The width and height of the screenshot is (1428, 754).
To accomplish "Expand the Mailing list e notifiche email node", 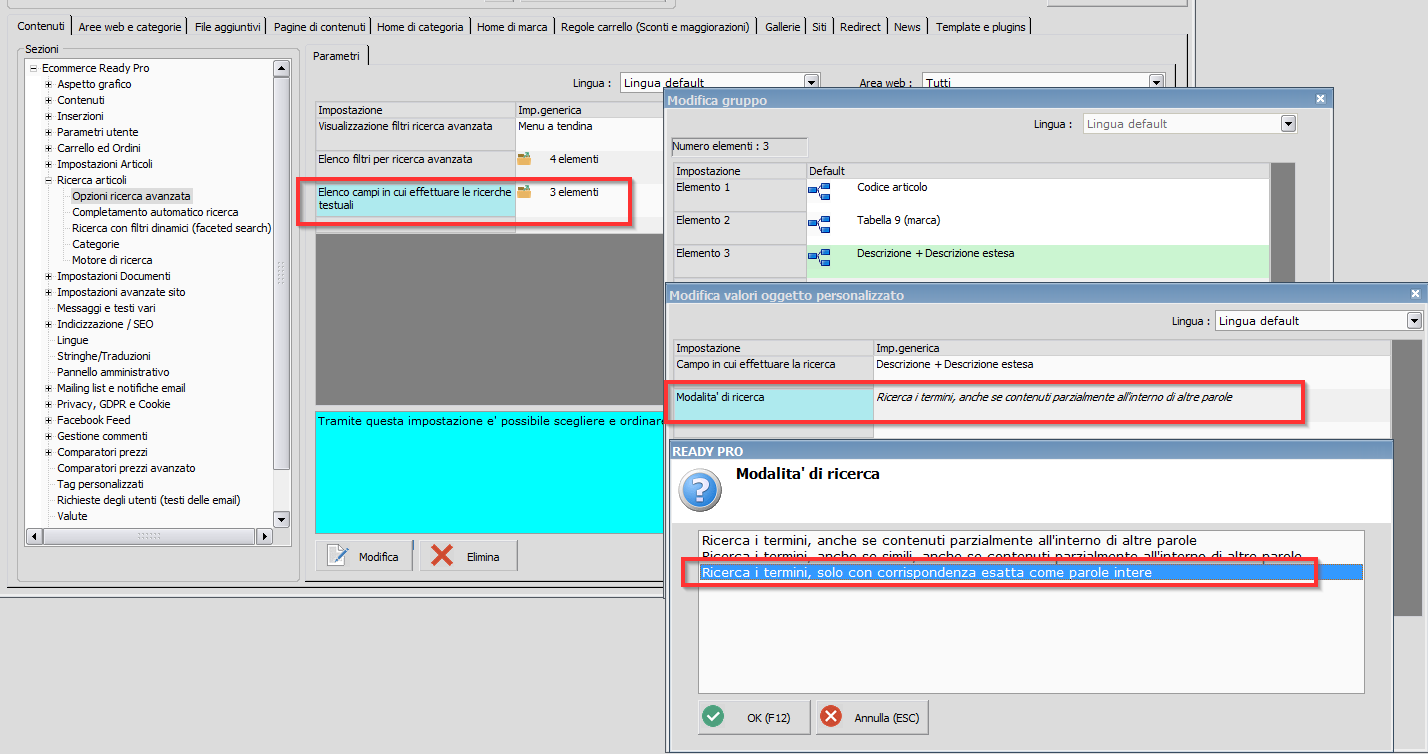I will pos(48,388).
